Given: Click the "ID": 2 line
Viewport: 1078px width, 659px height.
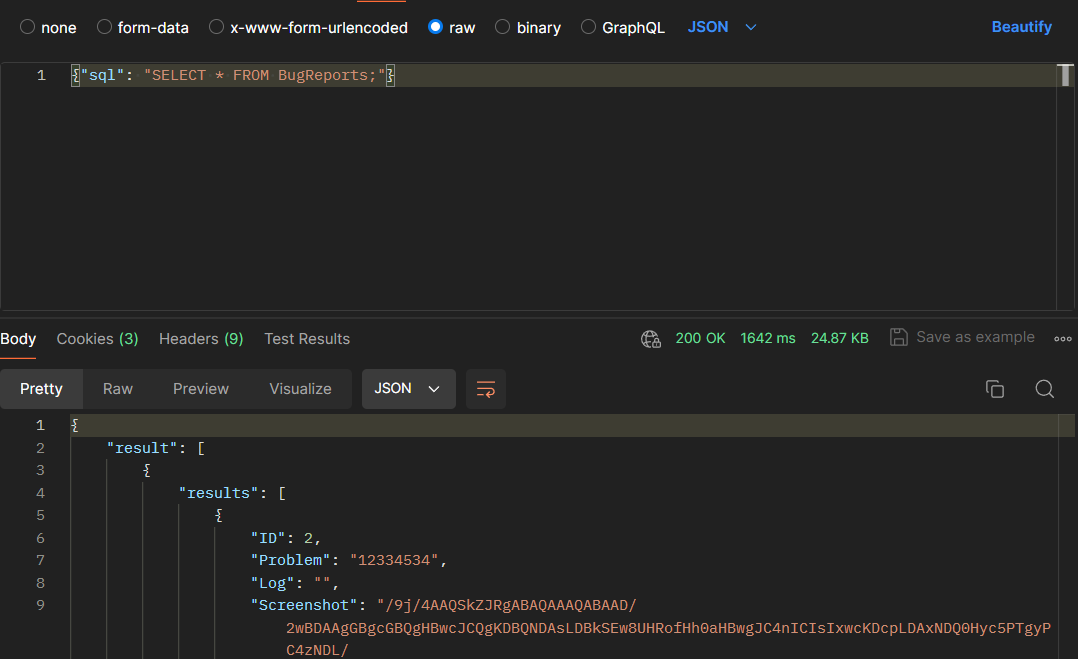Looking at the screenshot, I should 285,538.
